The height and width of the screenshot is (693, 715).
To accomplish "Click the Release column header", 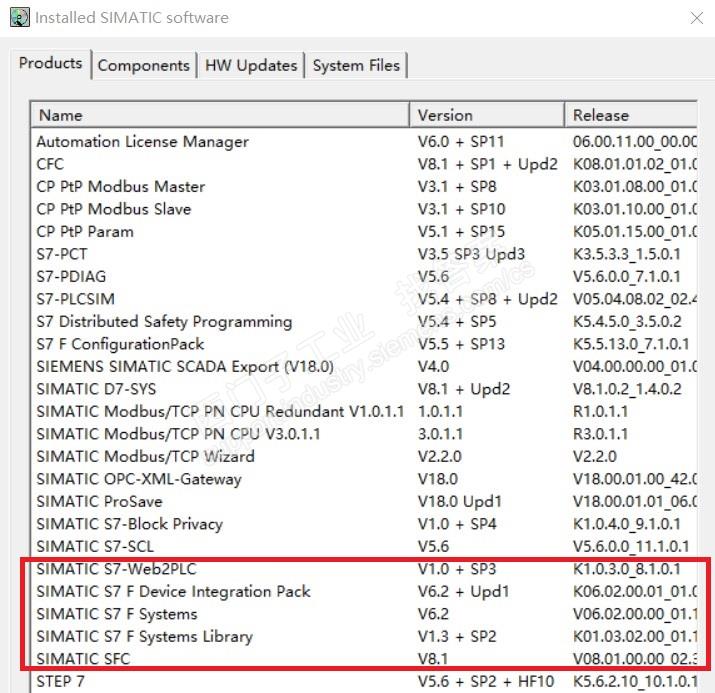I will pyautogui.click(x=630, y=115).
